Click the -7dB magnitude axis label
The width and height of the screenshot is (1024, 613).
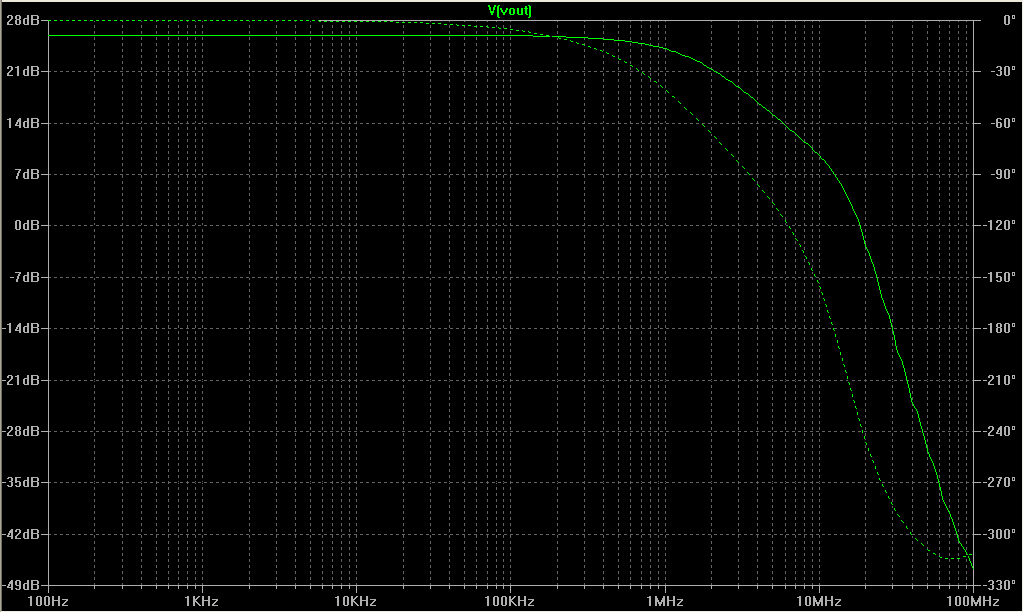24,277
